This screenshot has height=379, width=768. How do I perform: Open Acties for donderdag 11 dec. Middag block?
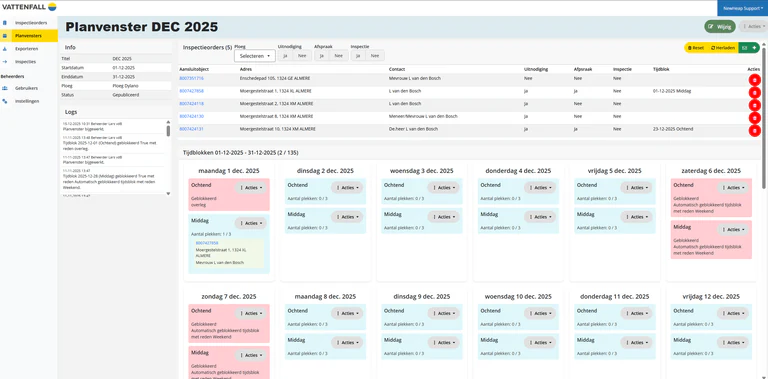(x=637, y=343)
